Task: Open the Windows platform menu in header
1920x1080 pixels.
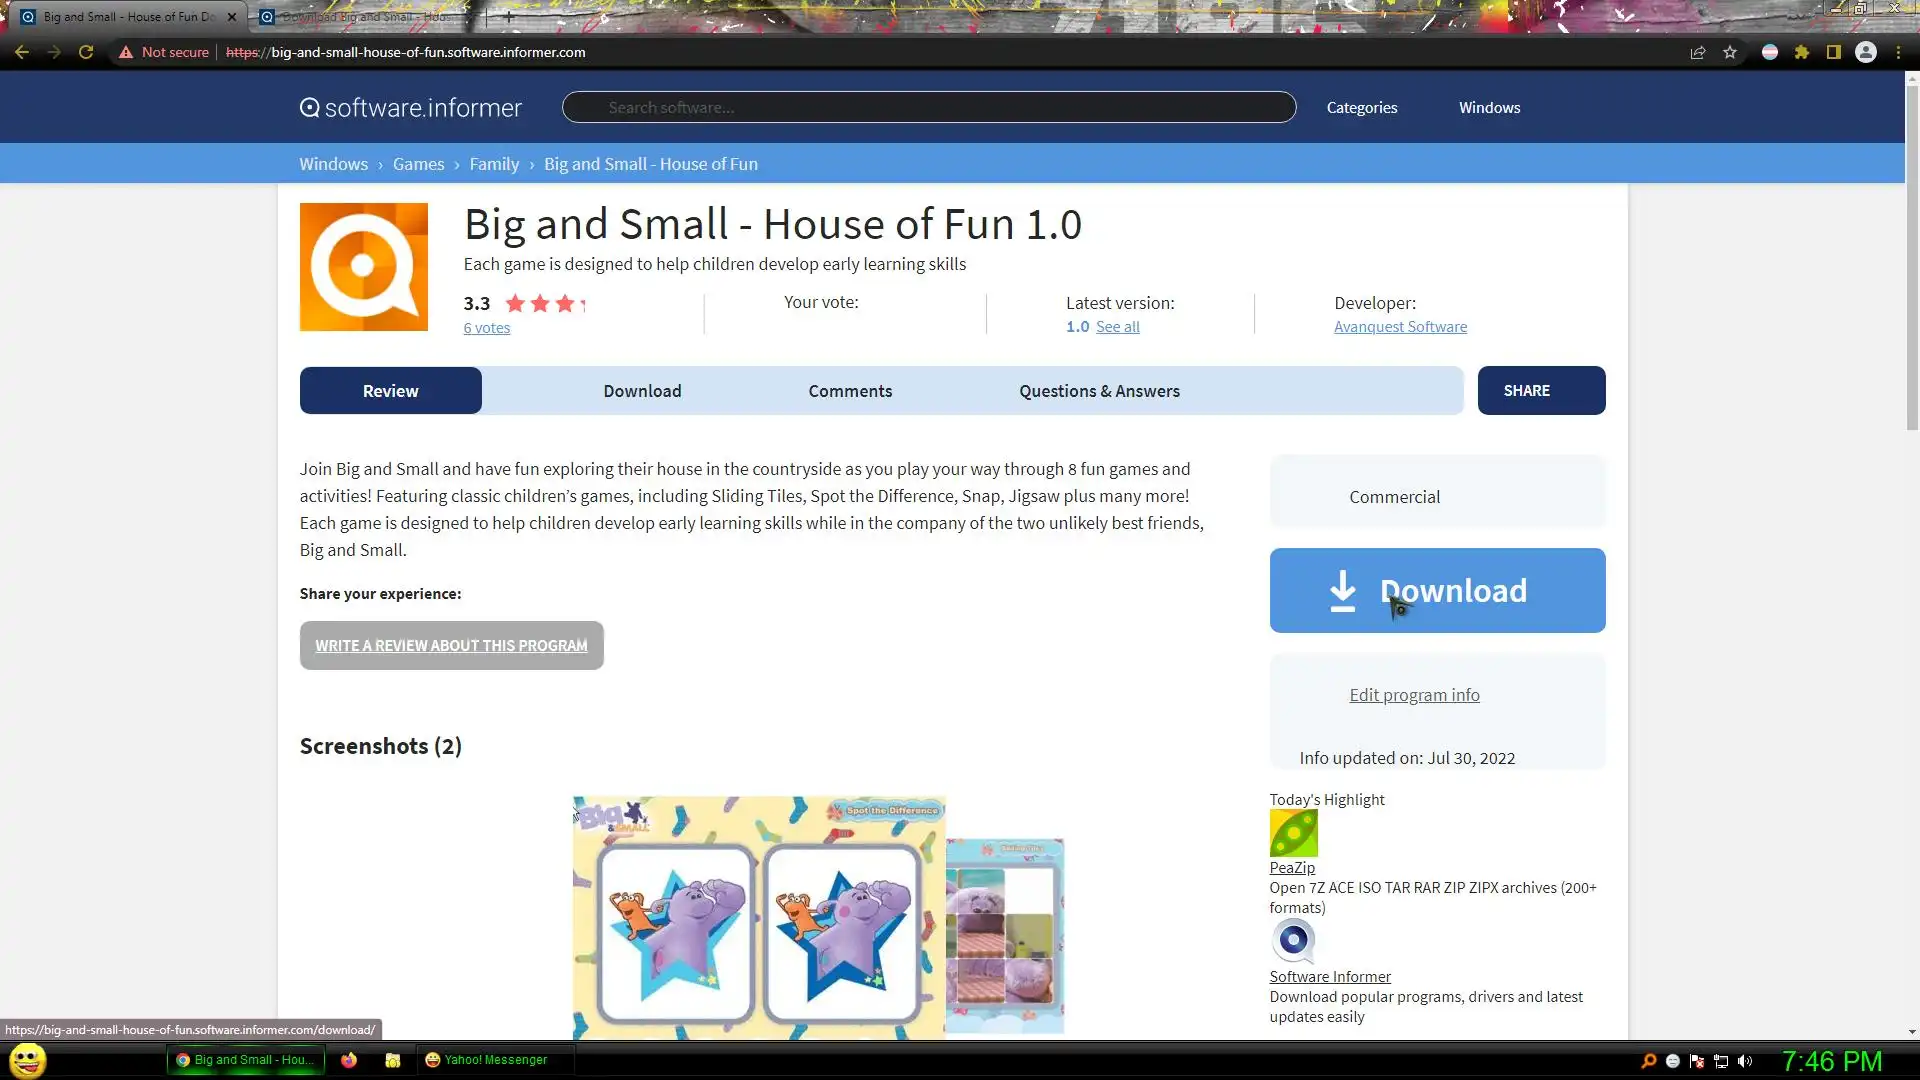Action: (1488, 108)
